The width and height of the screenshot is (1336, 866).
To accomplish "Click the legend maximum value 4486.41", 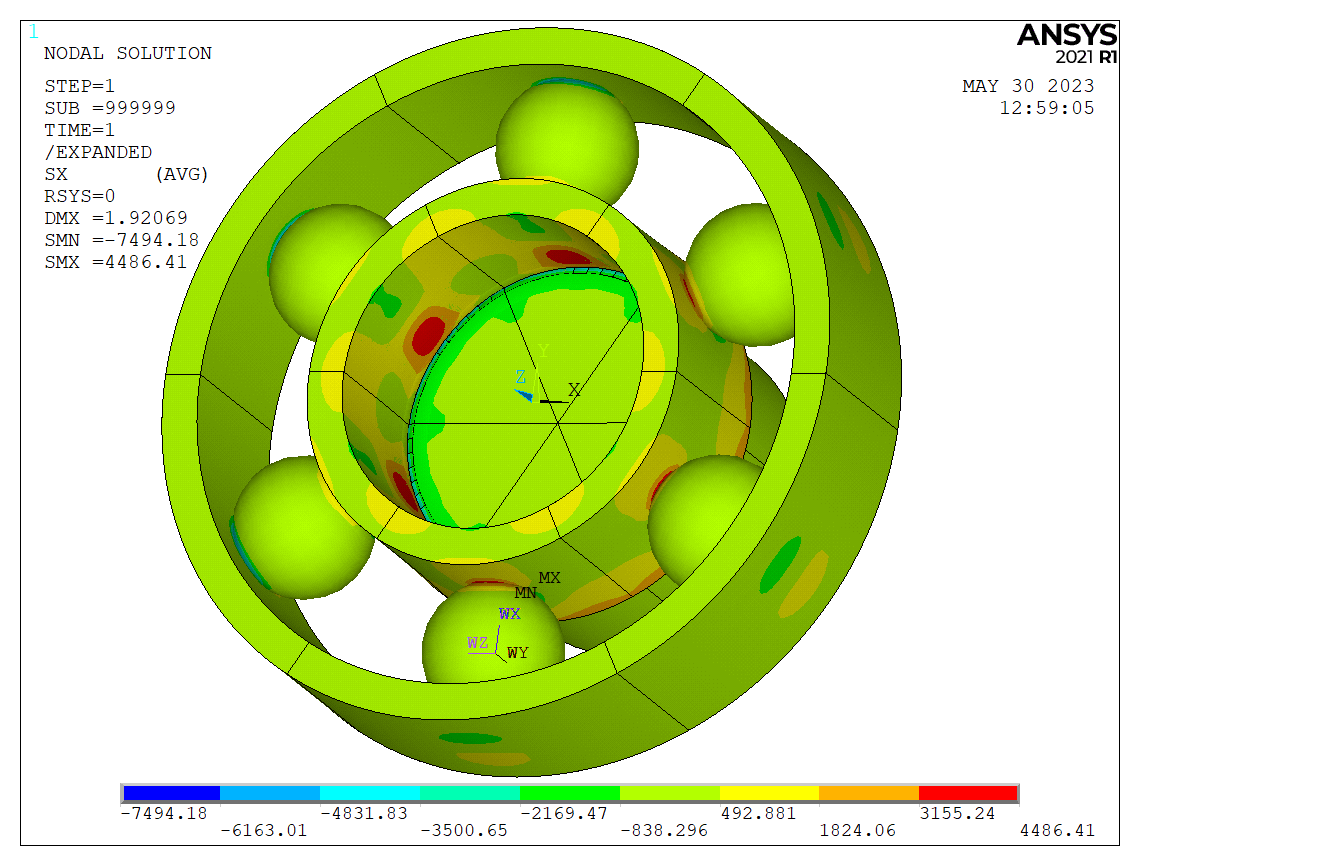I will pos(1057,830).
